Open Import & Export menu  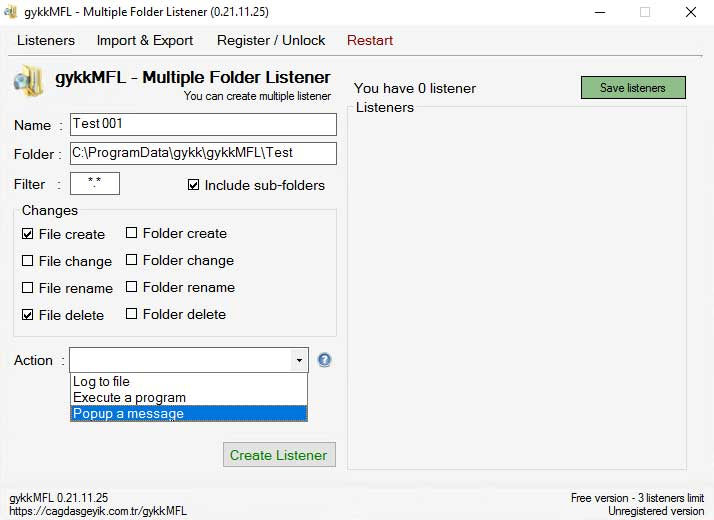[x=145, y=40]
